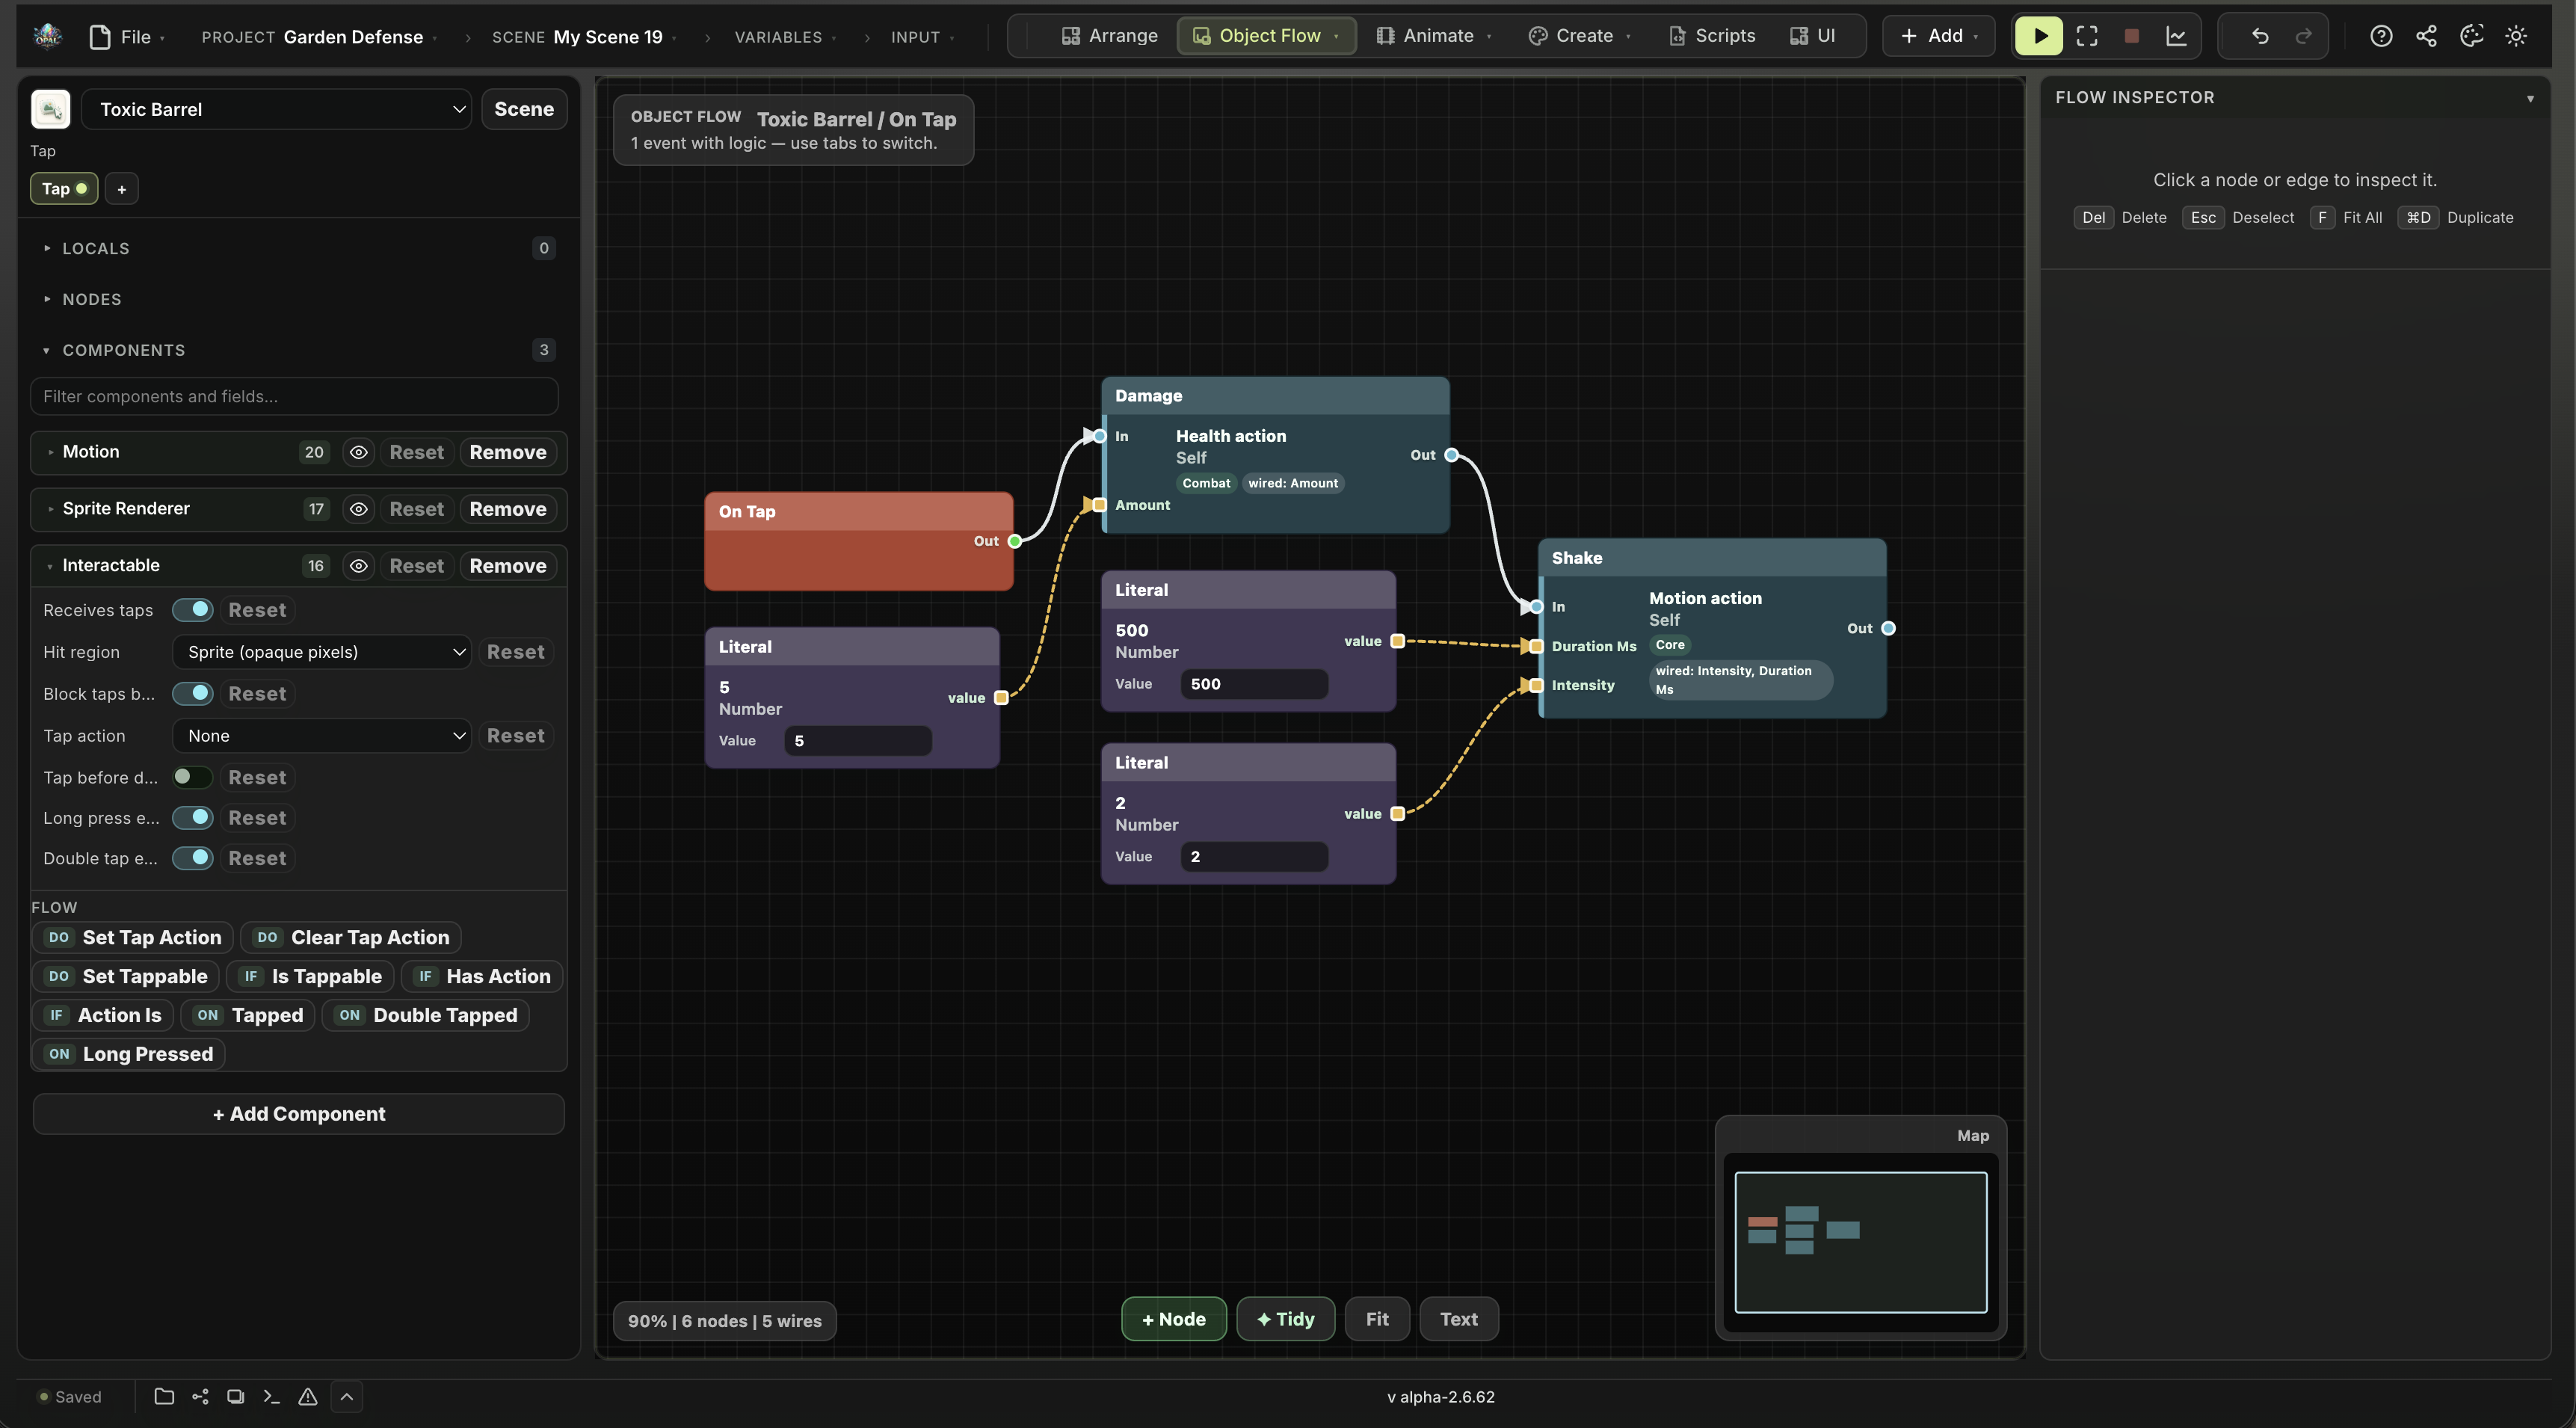Image resolution: width=2576 pixels, height=1428 pixels.
Task: Click the redo arrow icon
Action: 2304,36
